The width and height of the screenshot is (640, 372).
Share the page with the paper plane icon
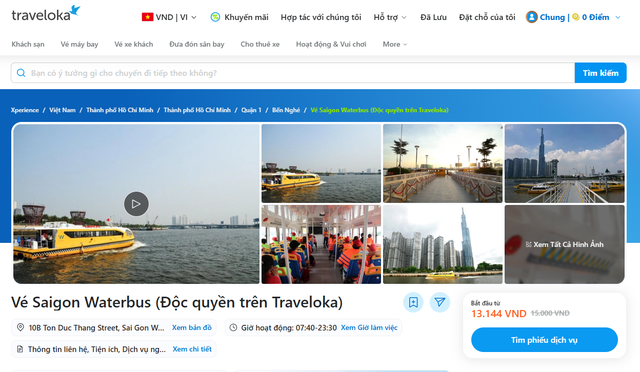coord(440,302)
